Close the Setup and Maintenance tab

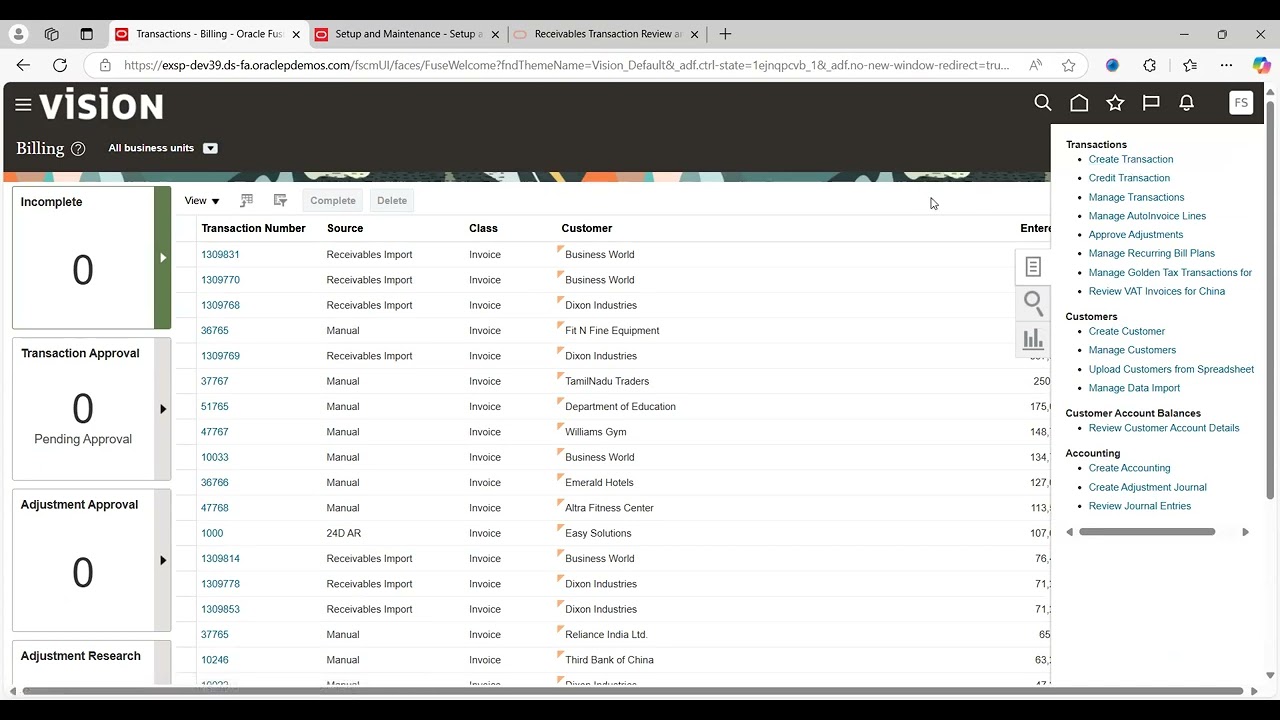tap(495, 34)
